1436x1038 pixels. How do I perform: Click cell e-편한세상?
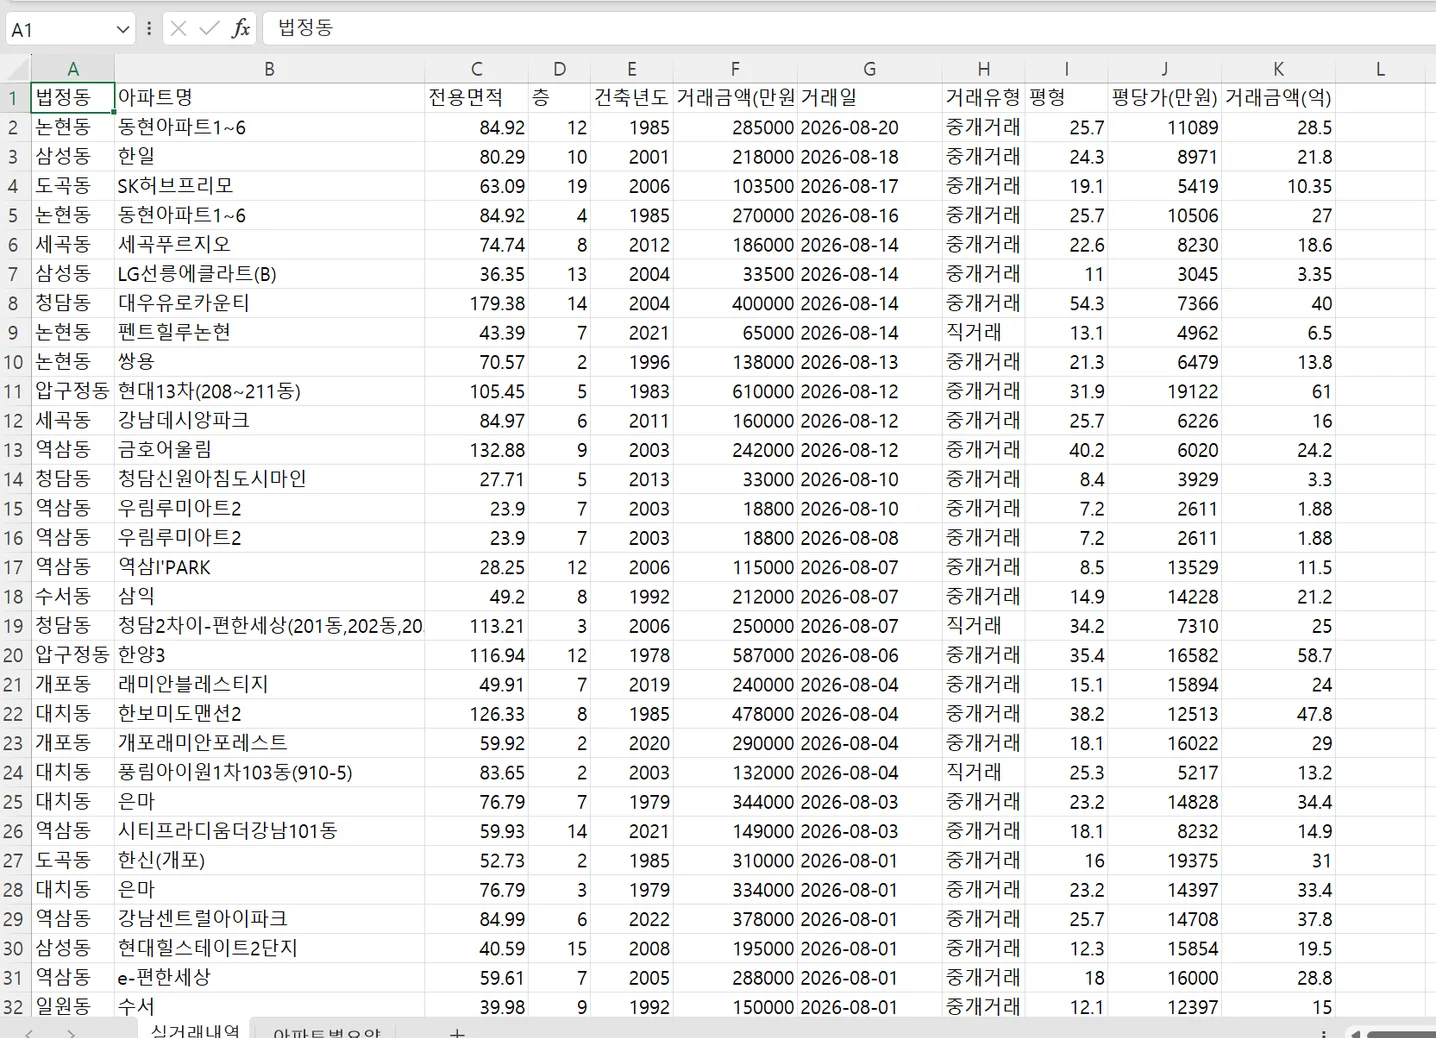tap(269, 978)
